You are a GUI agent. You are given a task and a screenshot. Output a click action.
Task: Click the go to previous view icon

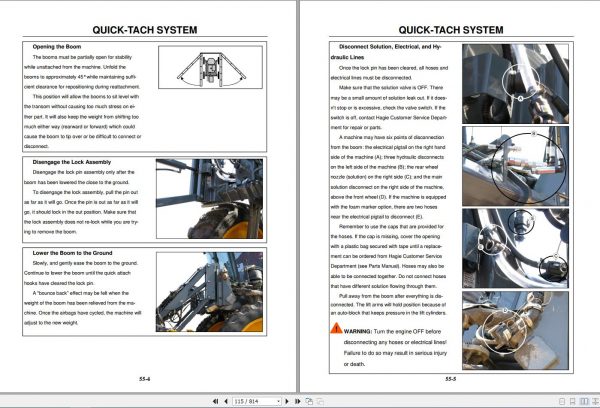[x=309, y=401]
